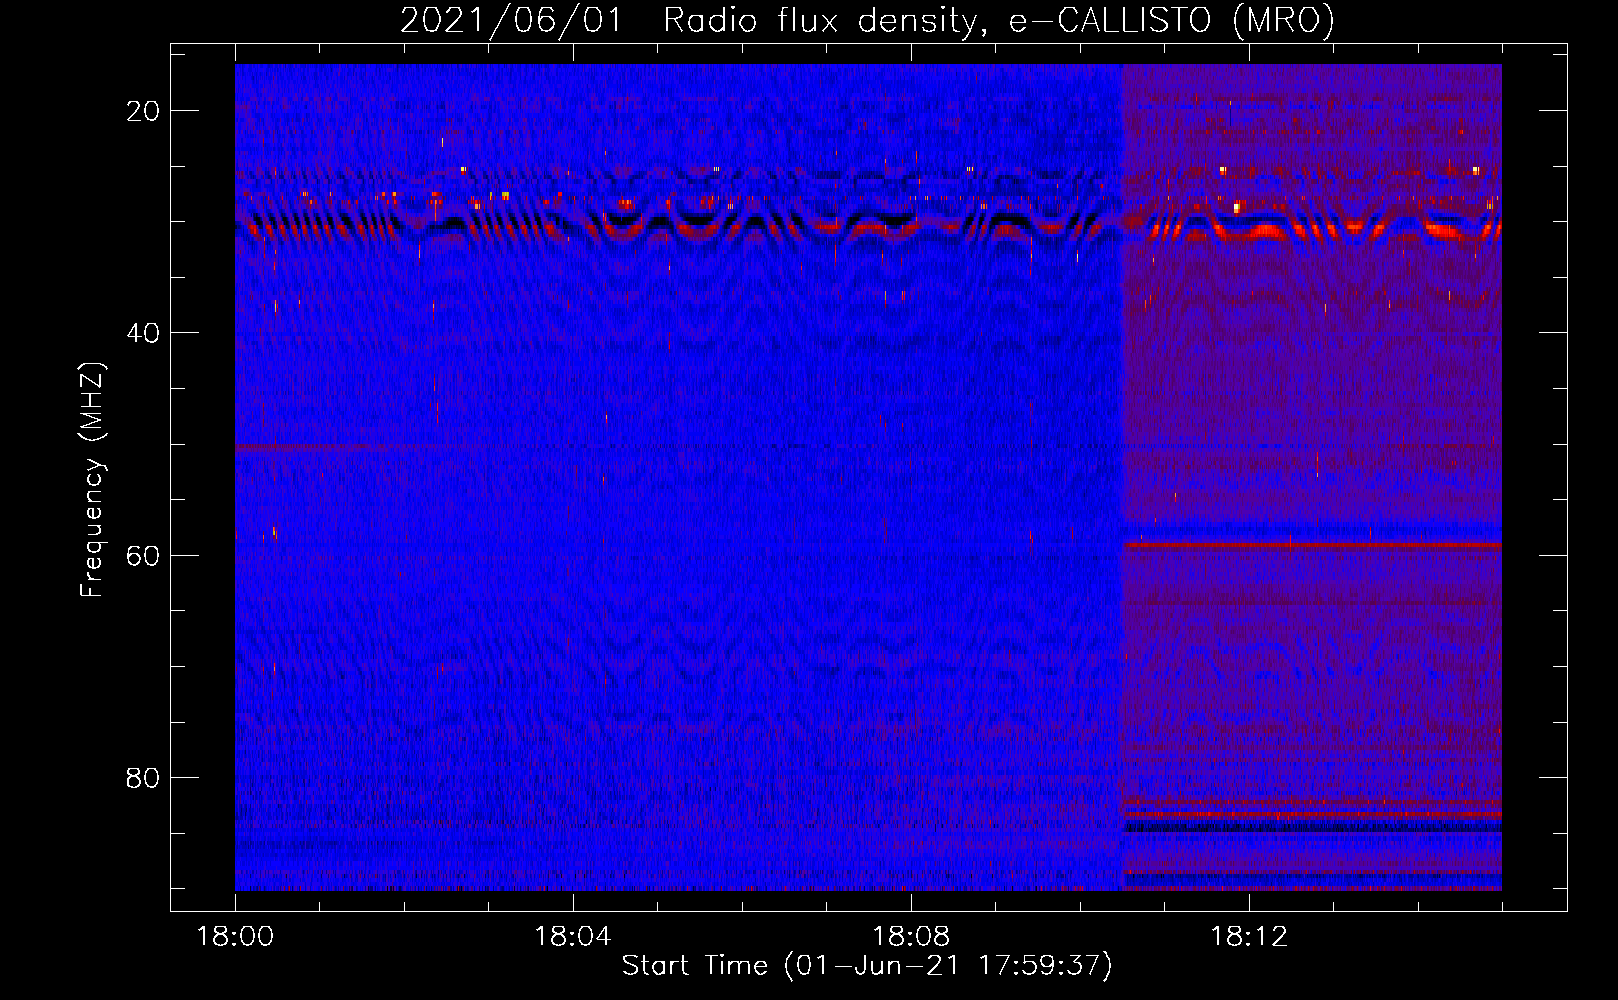Click the 18:04 time tick label
The image size is (1618, 1000).
(x=573, y=937)
